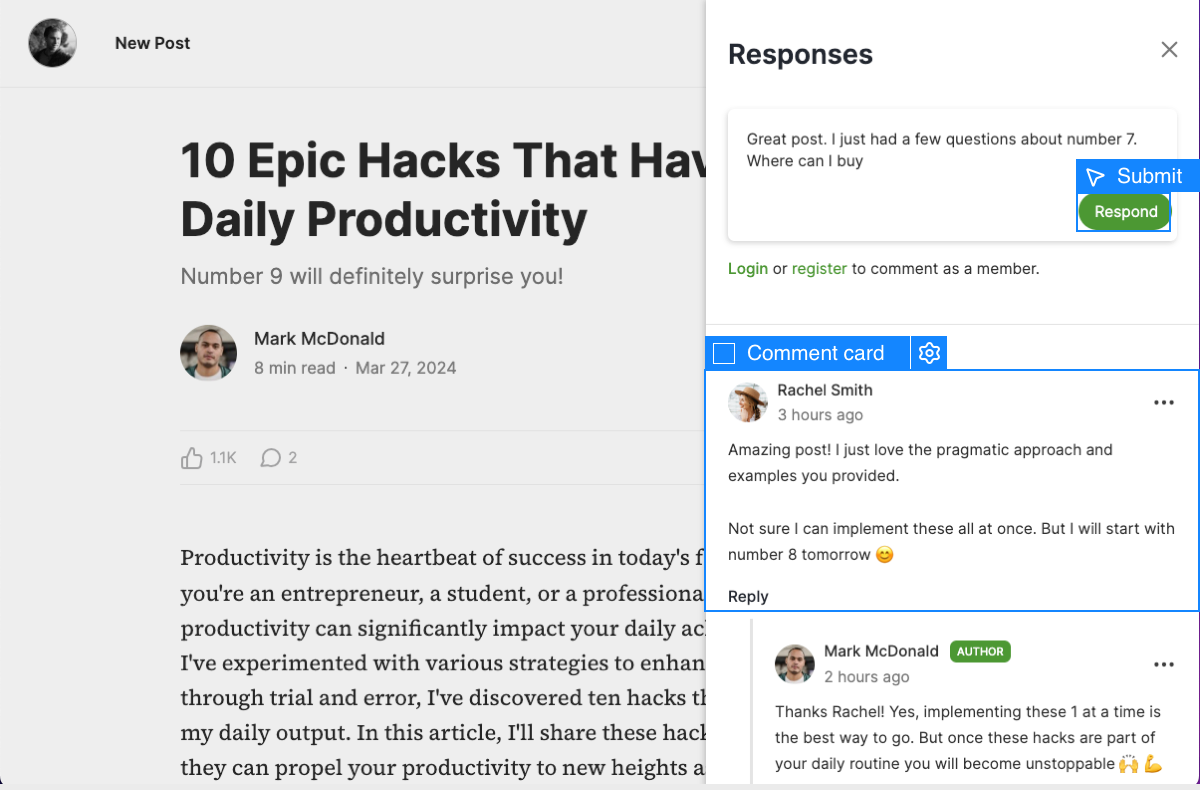Click the profile avatar in the top-left header
Screen dimensions: 1200x790
pyautogui.click(x=53, y=43)
